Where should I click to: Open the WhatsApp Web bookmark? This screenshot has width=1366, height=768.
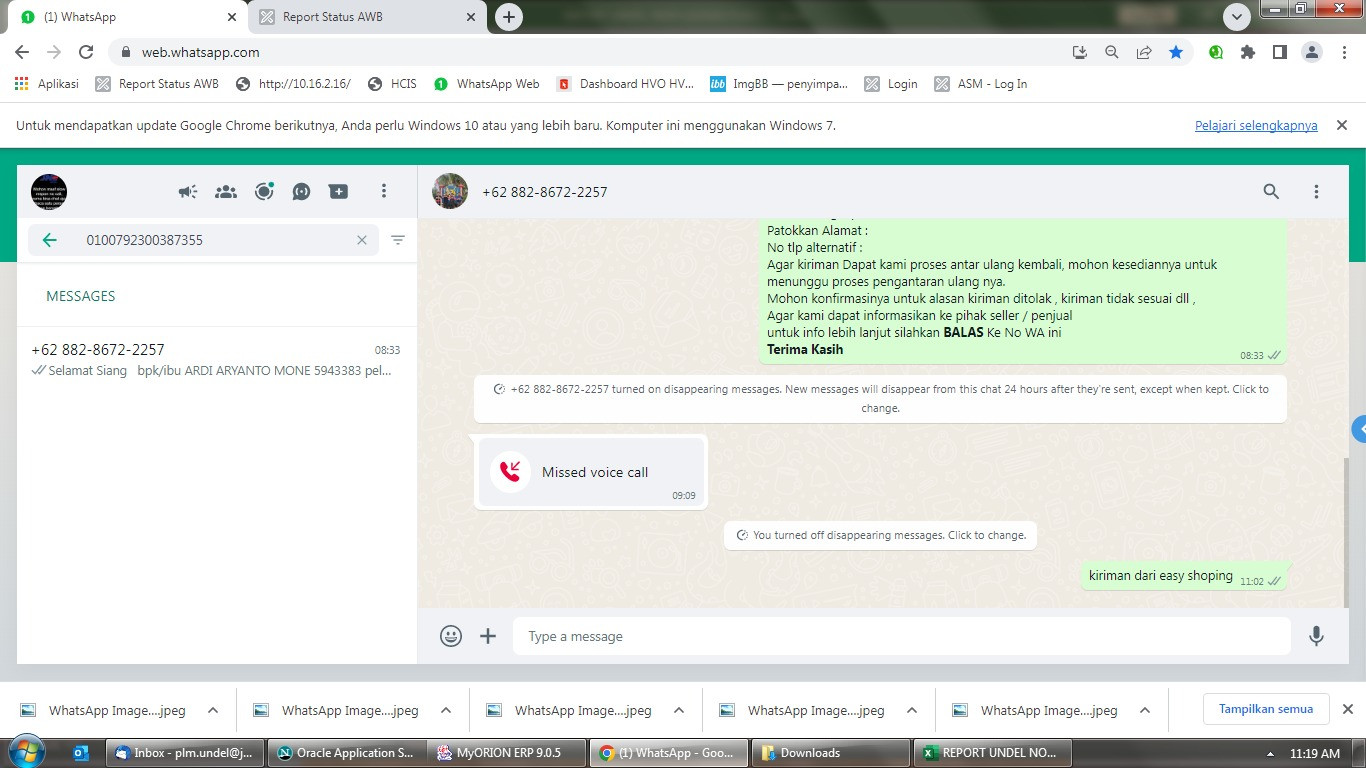point(486,84)
